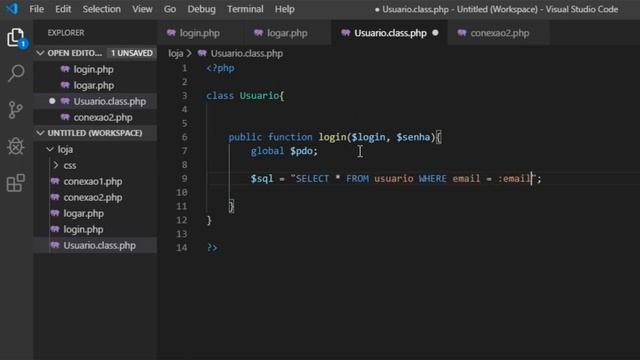The image size is (640, 360).
Task: Collapse the Untitled (Workspace) section
Action: [x=40, y=133]
